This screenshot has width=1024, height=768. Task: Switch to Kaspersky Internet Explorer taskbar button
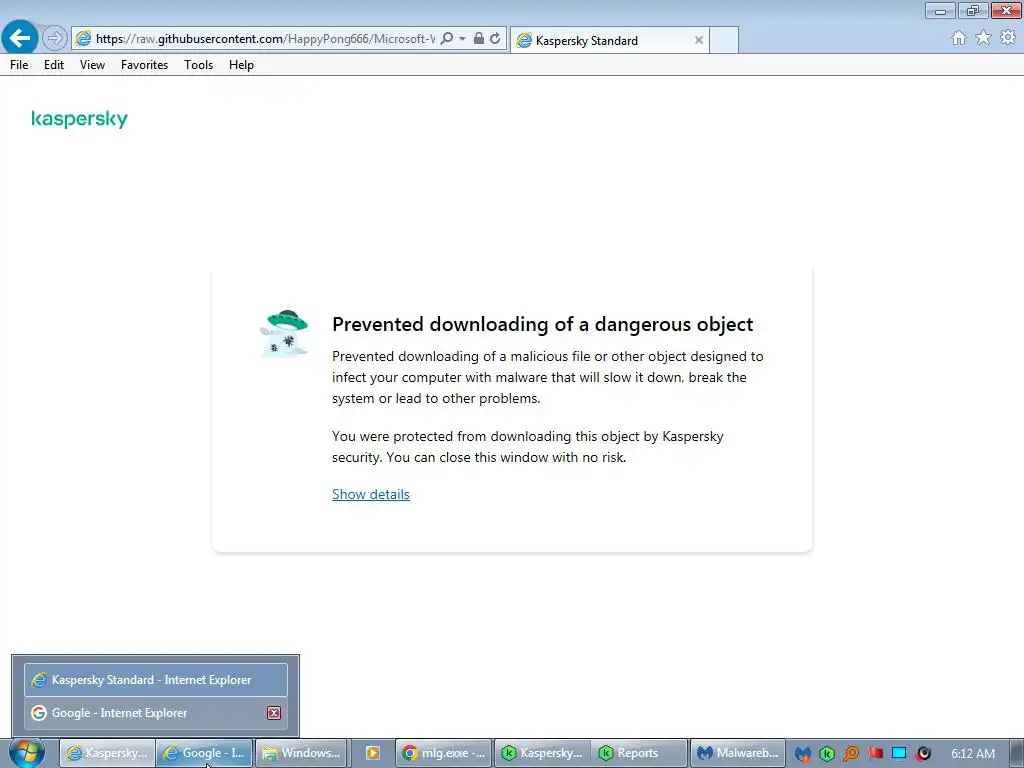pyautogui.click(x=107, y=753)
